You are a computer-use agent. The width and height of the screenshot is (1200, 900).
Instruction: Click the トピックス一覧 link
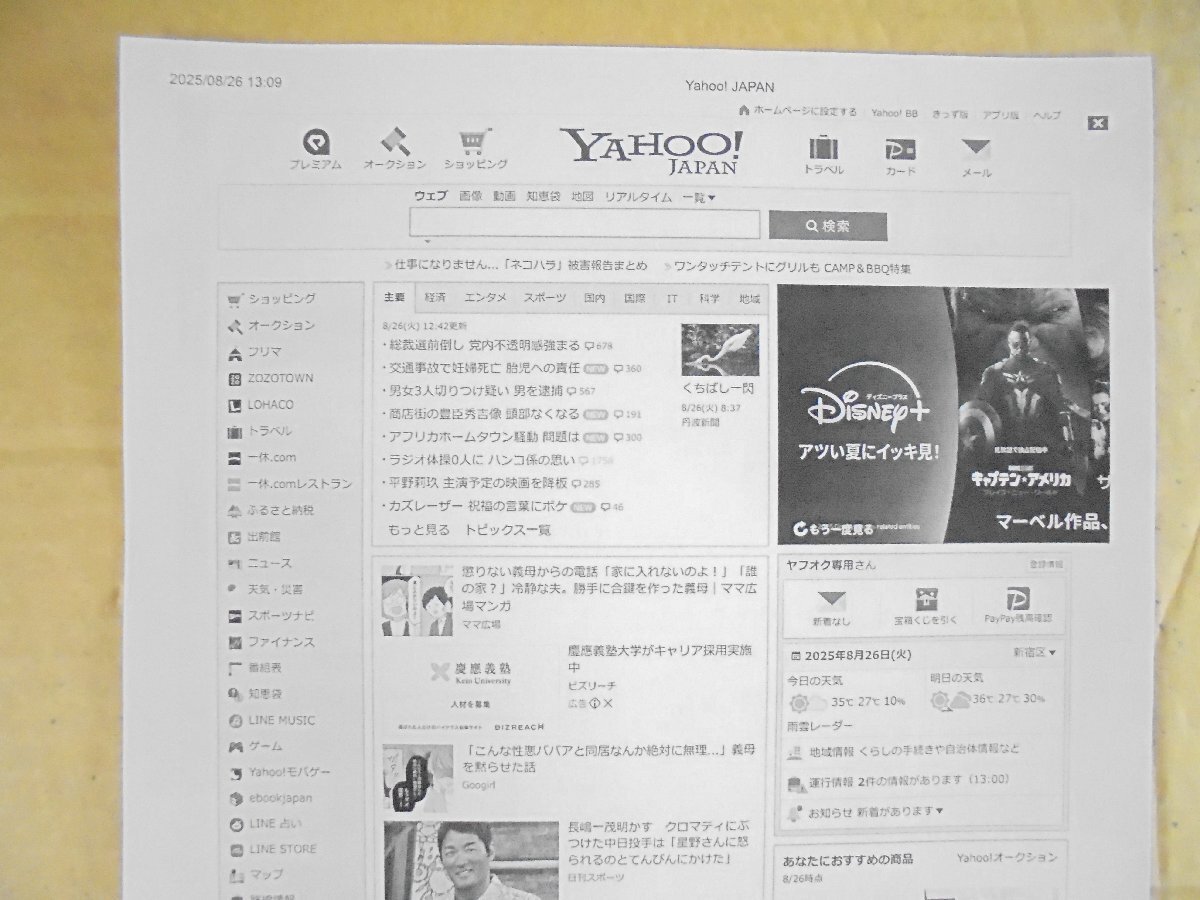pos(508,529)
